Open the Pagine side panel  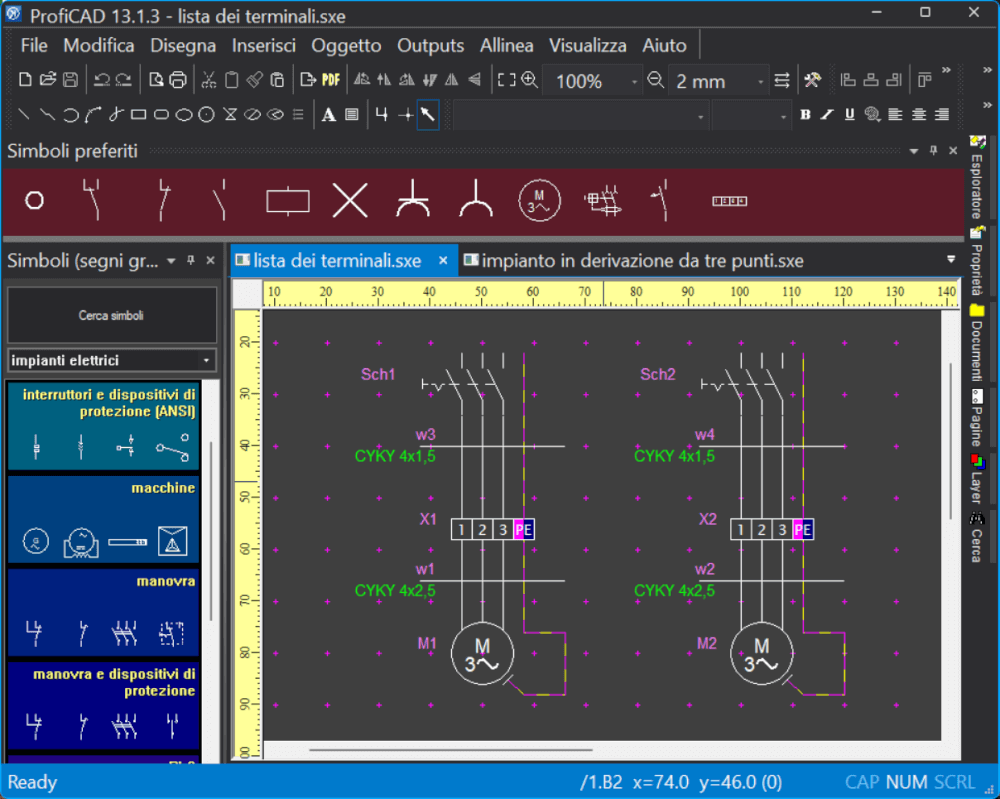point(976,417)
